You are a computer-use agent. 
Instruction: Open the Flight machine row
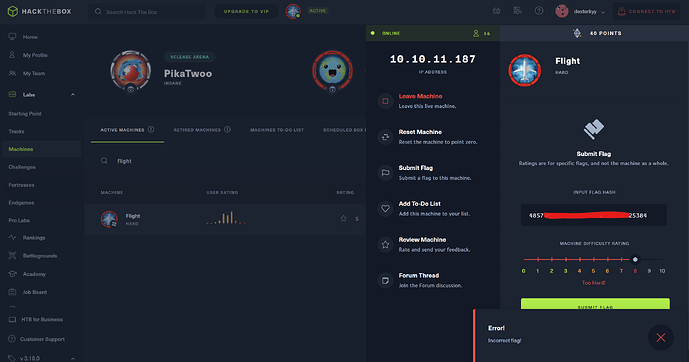pos(225,219)
